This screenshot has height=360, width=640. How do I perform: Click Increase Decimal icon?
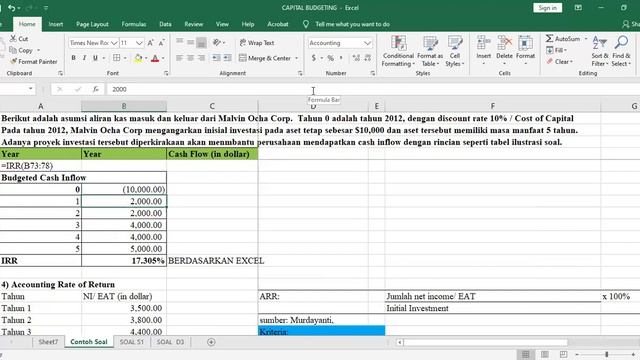356,58
